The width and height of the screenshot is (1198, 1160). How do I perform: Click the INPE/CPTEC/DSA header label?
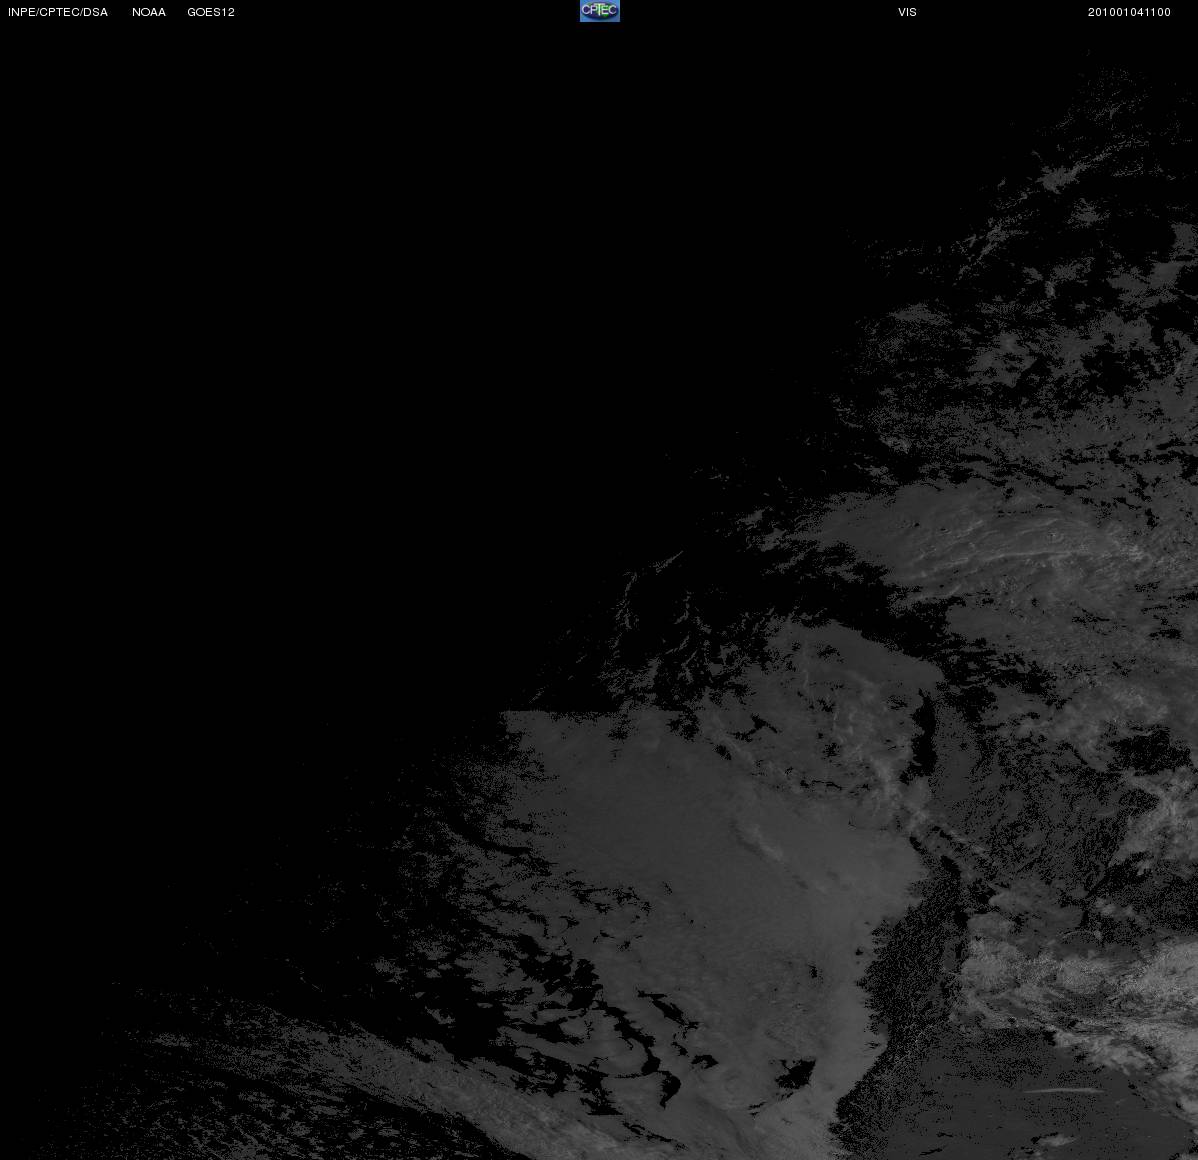click(x=58, y=12)
